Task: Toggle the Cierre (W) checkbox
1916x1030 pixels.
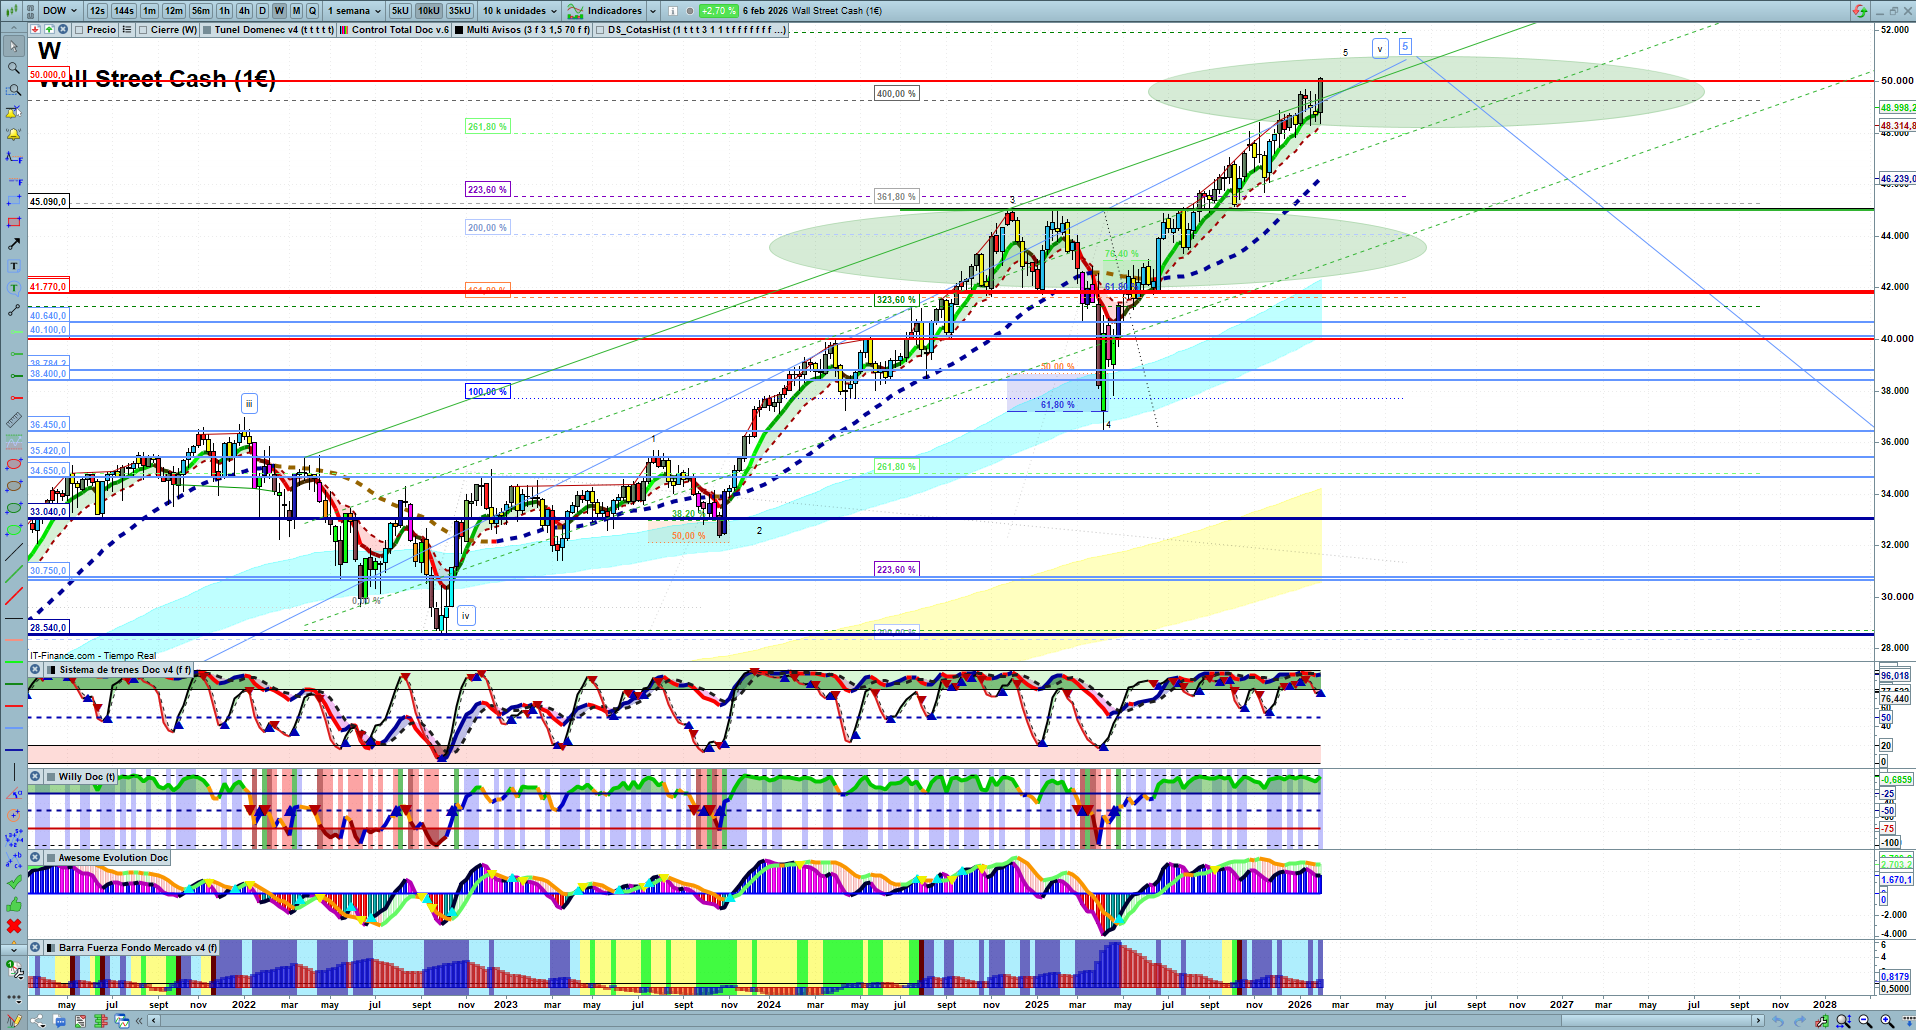Action: 144,30
